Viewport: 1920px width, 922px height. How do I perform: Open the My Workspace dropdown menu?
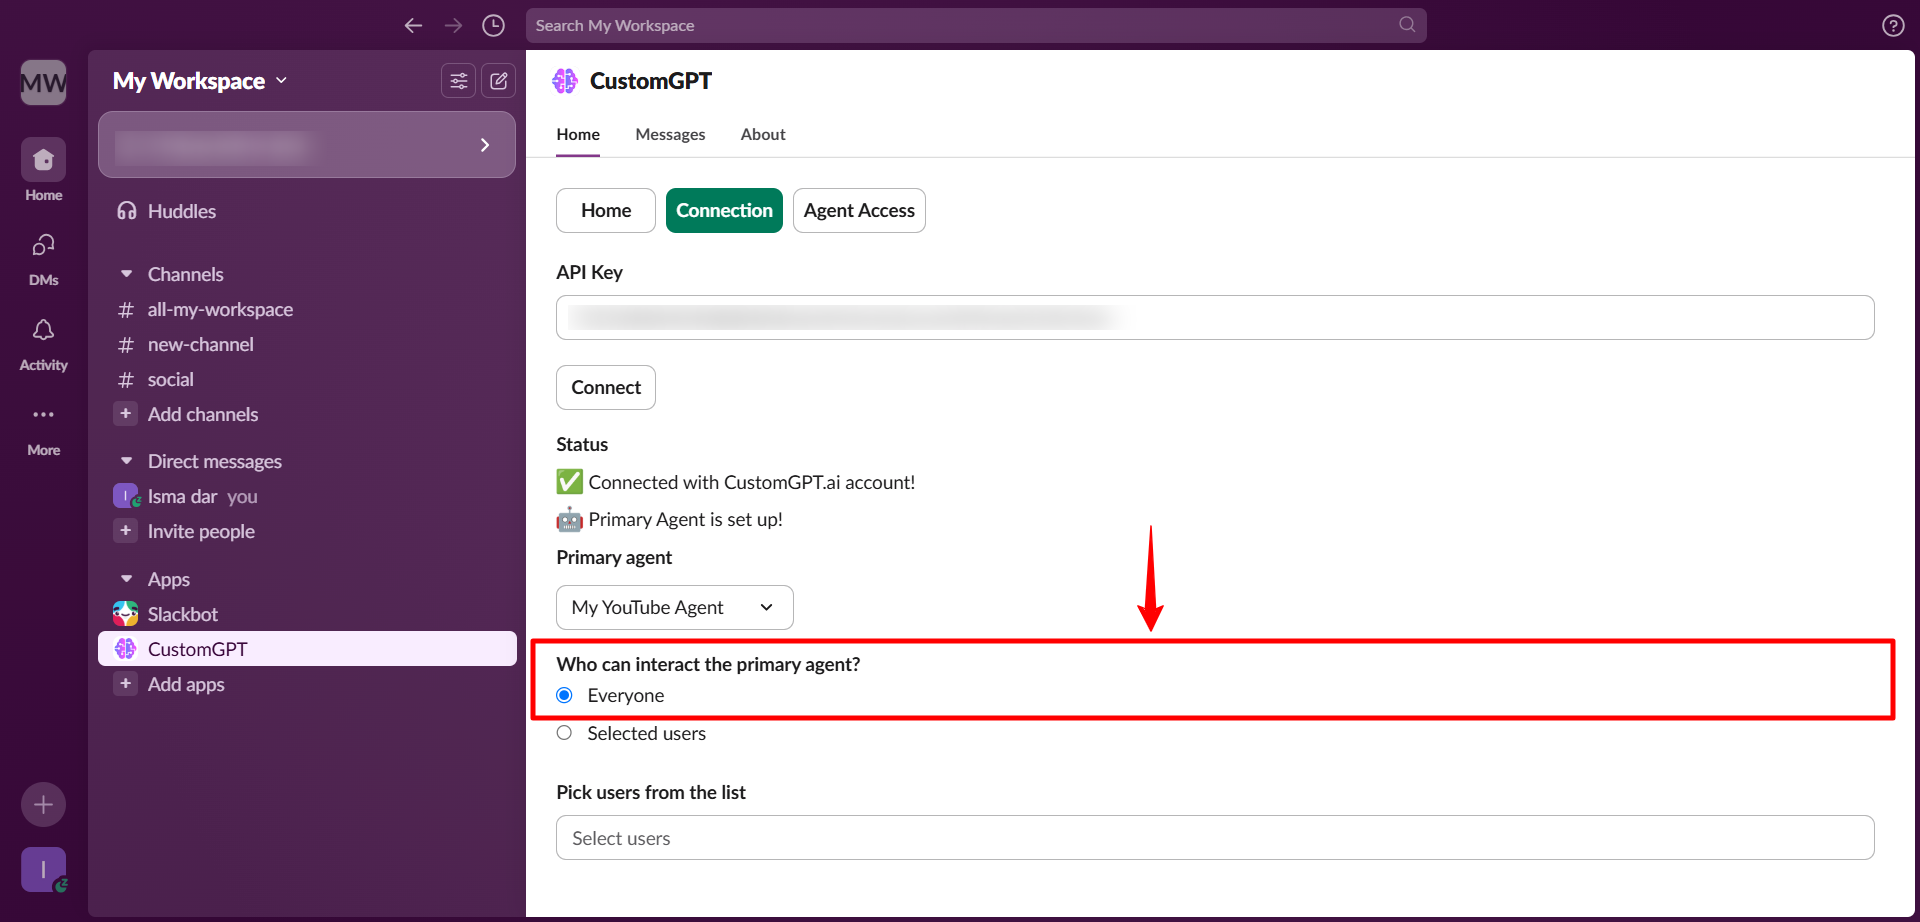(x=200, y=81)
